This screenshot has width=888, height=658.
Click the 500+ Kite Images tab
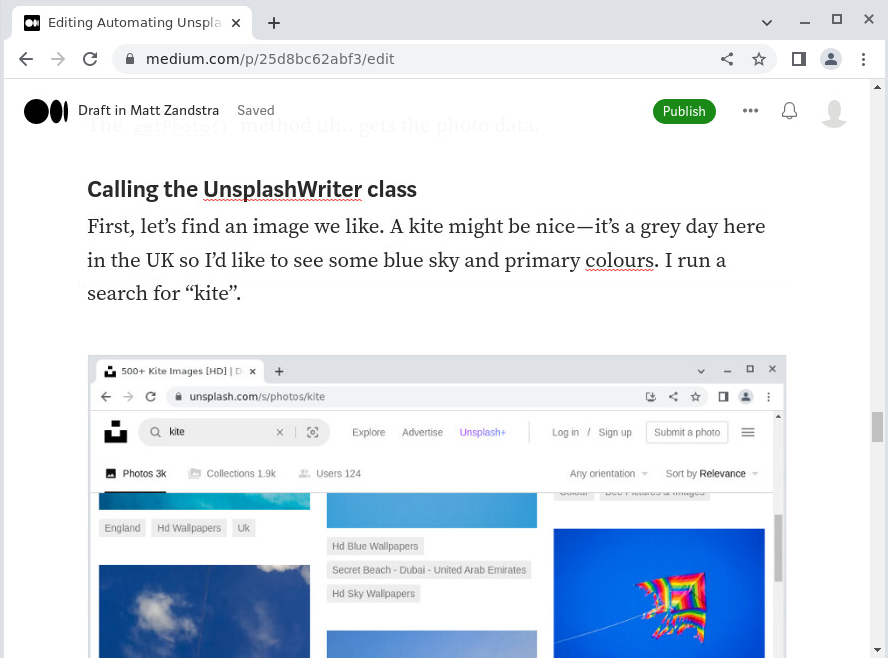click(x=180, y=371)
